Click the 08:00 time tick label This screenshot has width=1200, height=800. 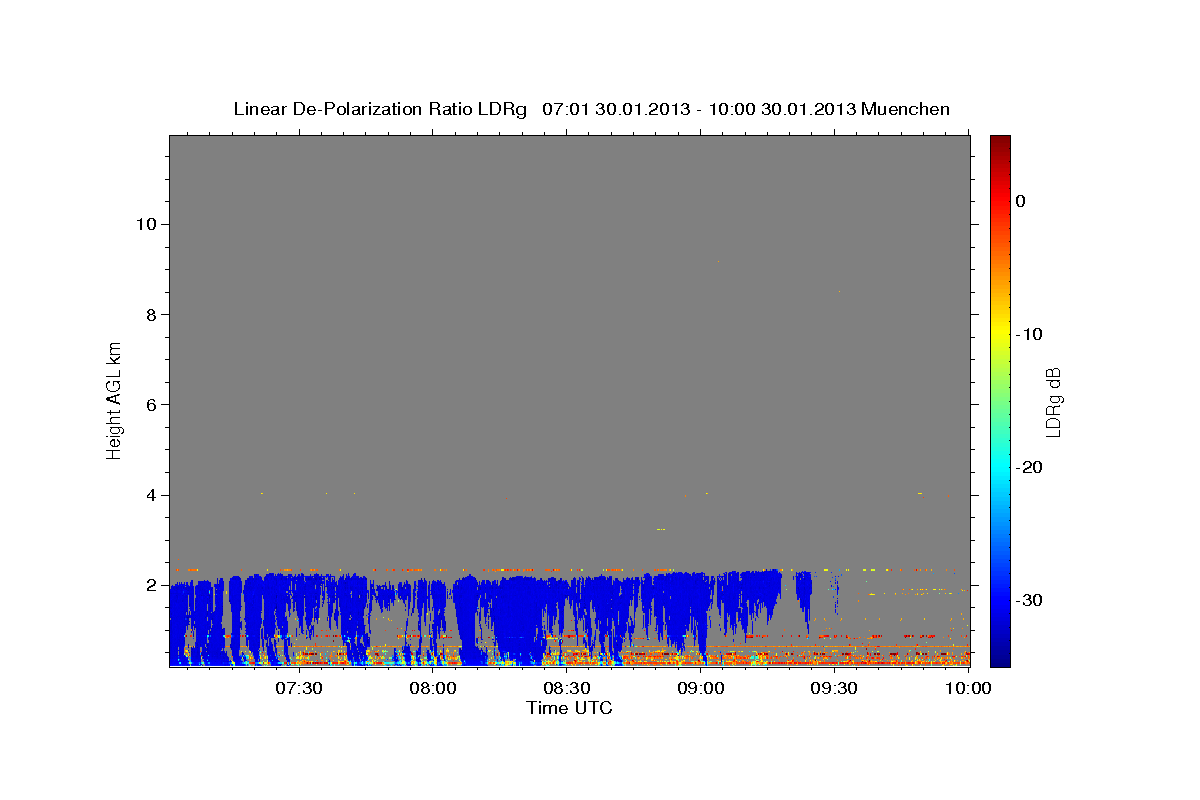(x=433, y=689)
